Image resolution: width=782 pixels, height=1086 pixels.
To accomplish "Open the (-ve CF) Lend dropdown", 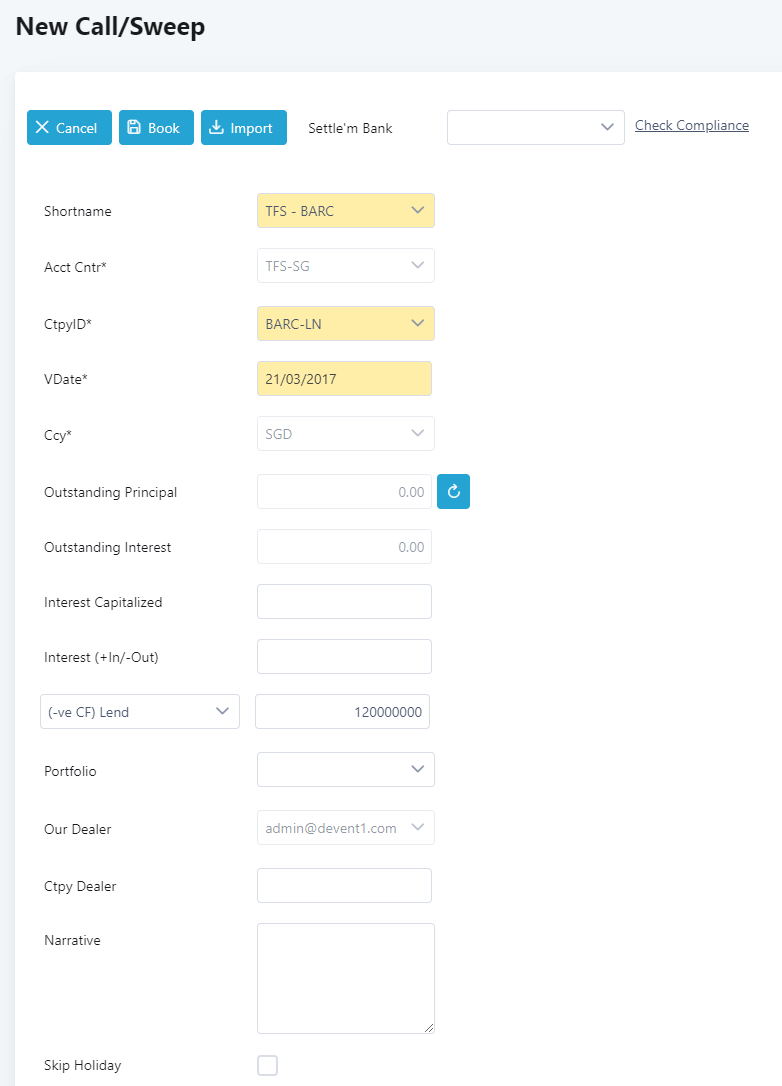I will click(140, 712).
